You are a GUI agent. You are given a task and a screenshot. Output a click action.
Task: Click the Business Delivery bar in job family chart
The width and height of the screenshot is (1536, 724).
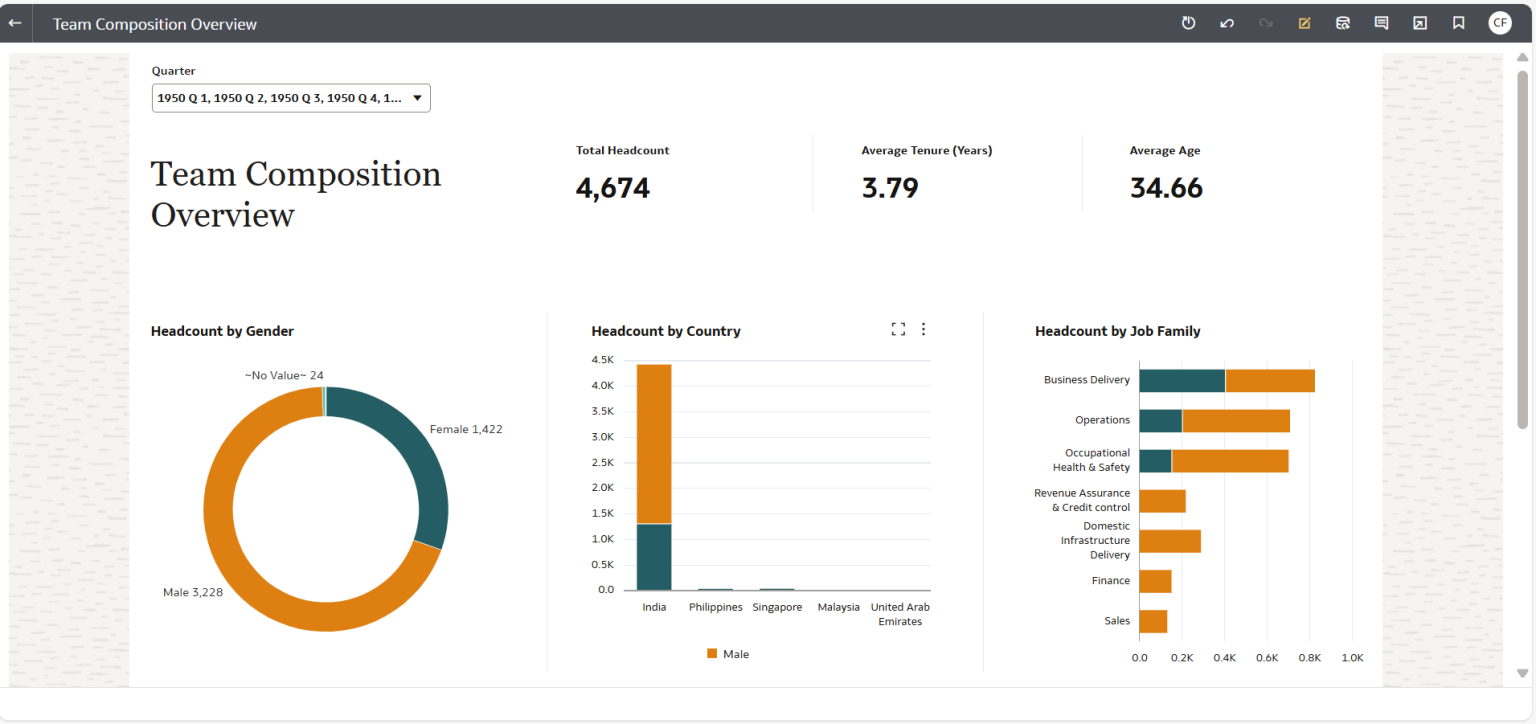1230,380
